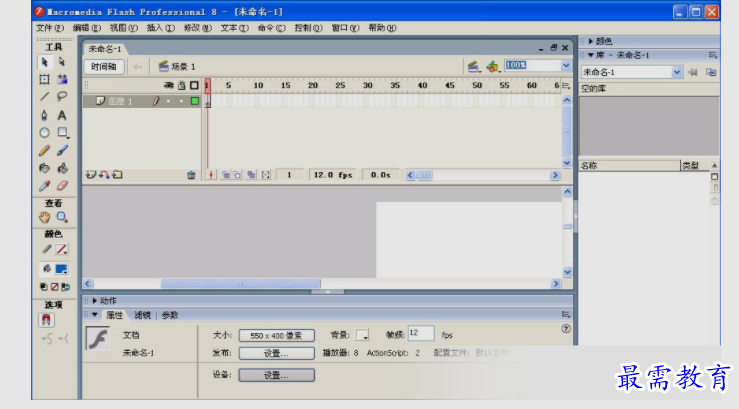
Task: Click the blue fill color swatch
Action: click(61, 269)
